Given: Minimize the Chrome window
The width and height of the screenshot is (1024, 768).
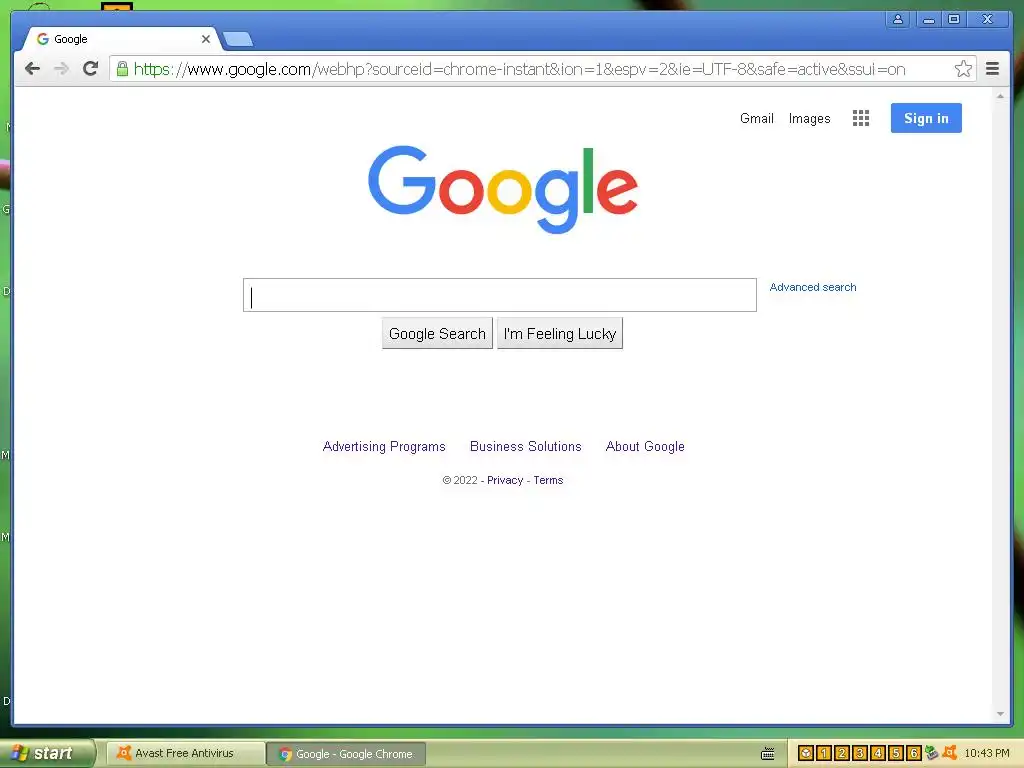Looking at the screenshot, I should pyautogui.click(x=928, y=20).
